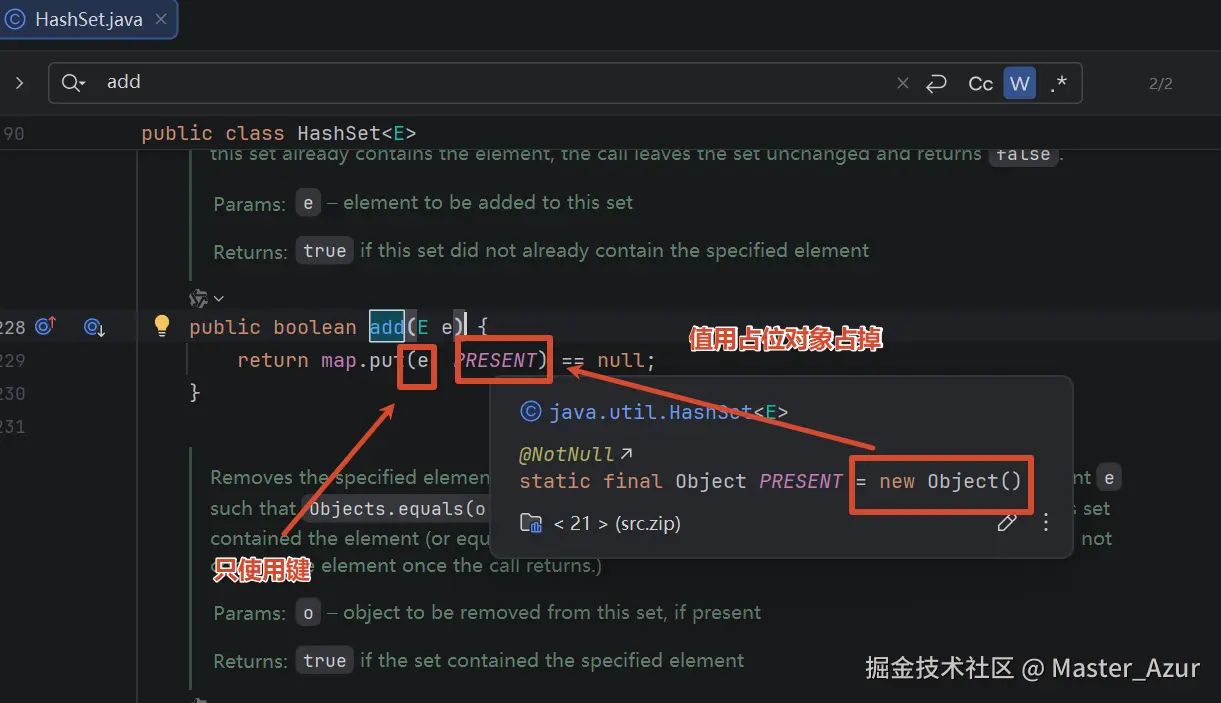The image size is (1221, 703).
Task: Click 'map' in the return statement
Action: (x=341, y=360)
